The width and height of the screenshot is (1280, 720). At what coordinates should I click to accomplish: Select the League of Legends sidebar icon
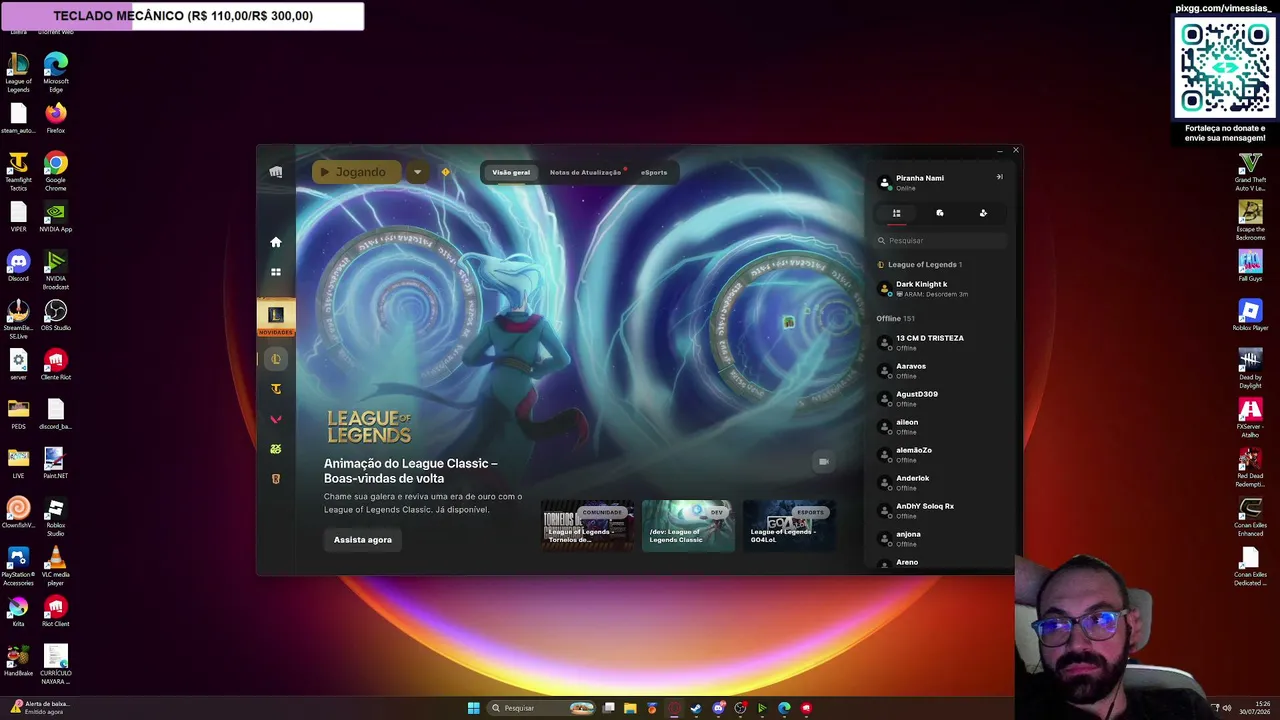tap(276, 359)
